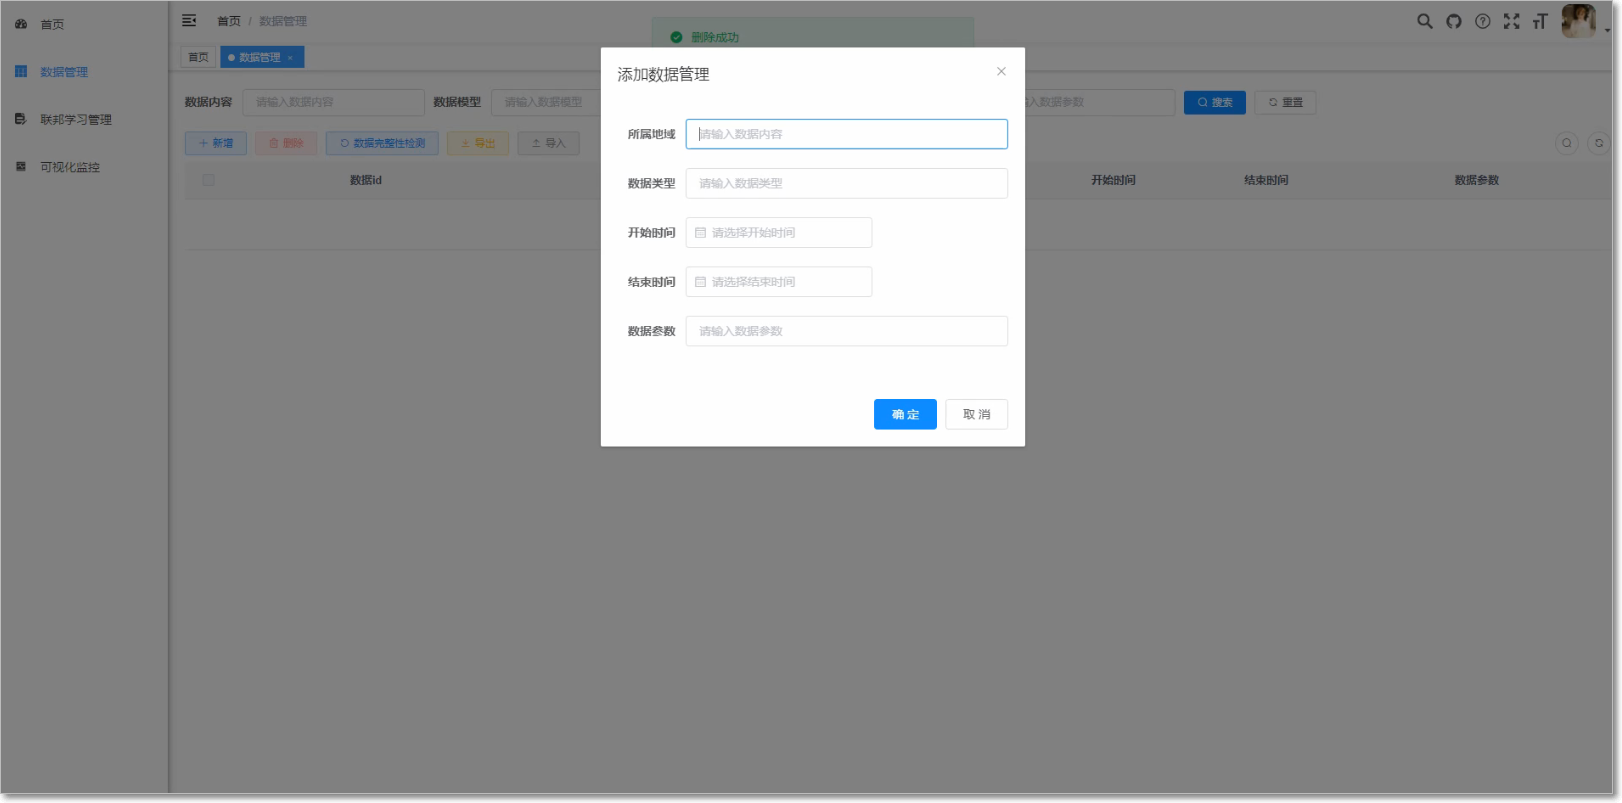The width and height of the screenshot is (1622, 803).
Task: Click the 首页 dashboard icon in sidebar
Action: point(21,23)
